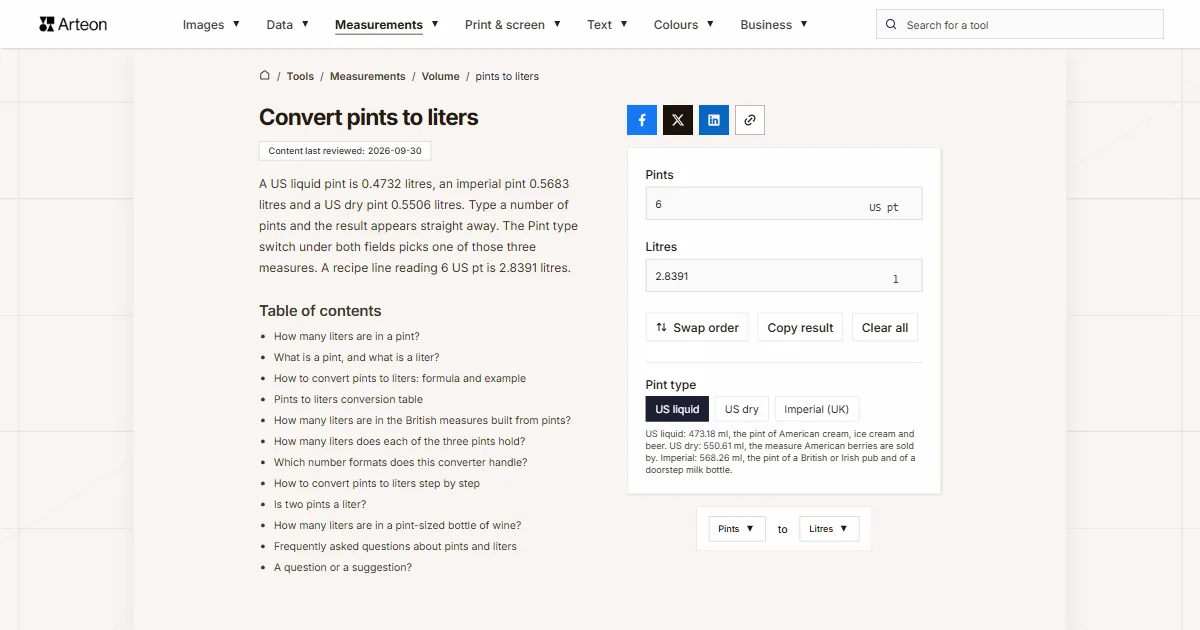Click Clear all button

[x=885, y=328]
